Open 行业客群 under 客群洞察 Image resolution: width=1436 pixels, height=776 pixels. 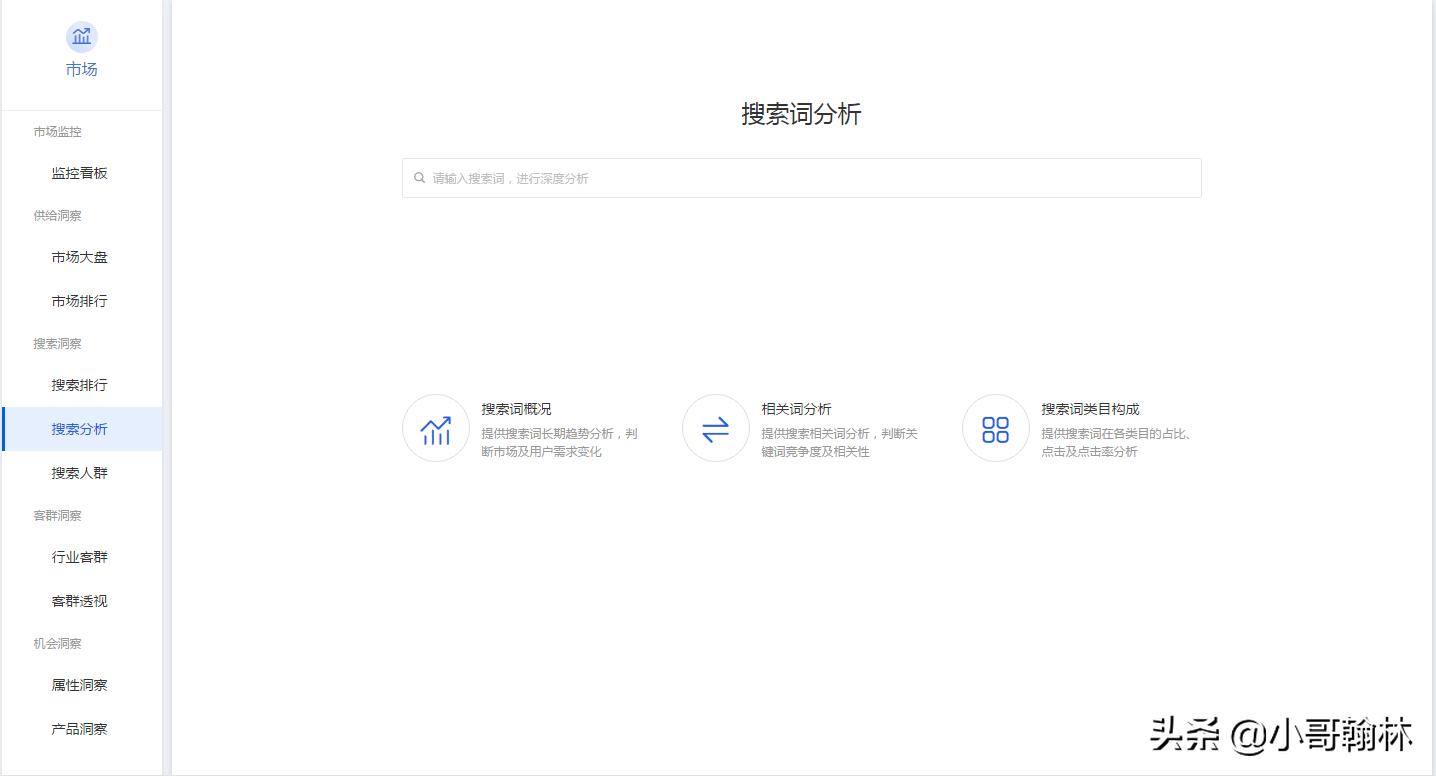[78, 557]
